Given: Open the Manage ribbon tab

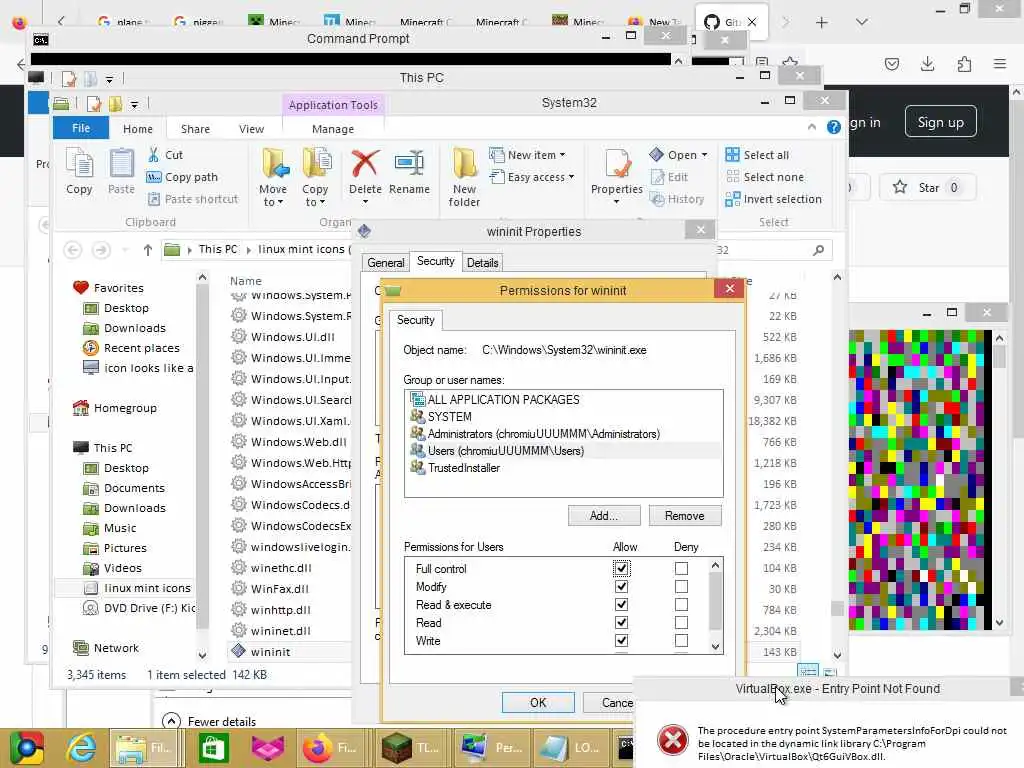Looking at the screenshot, I should pos(333,129).
